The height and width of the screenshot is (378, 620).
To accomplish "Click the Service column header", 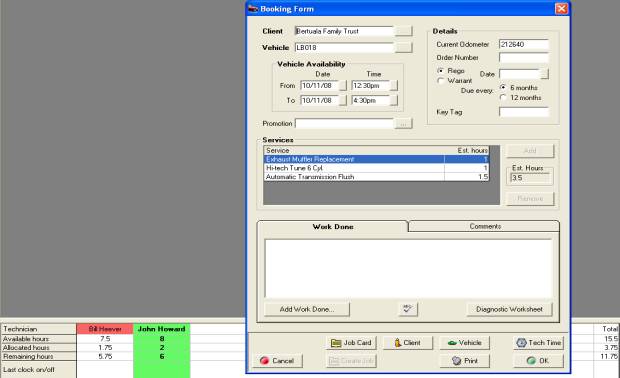I will pos(354,150).
